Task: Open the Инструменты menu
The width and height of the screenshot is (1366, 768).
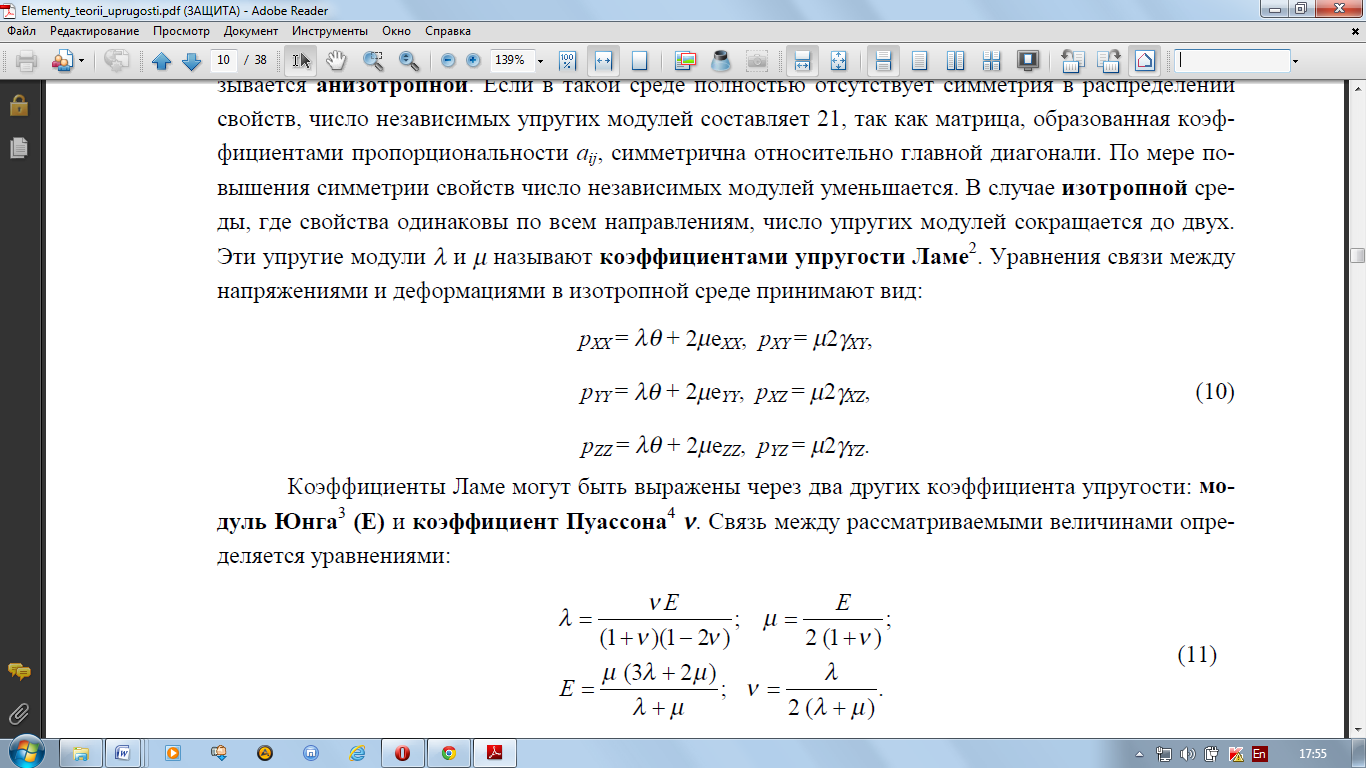Action: [329, 31]
